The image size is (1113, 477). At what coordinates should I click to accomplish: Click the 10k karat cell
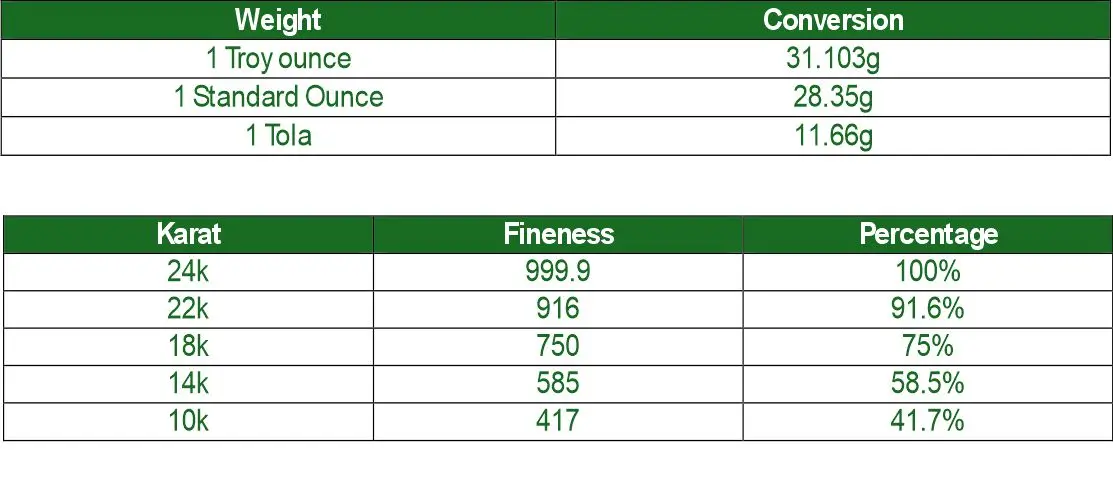coord(188,420)
